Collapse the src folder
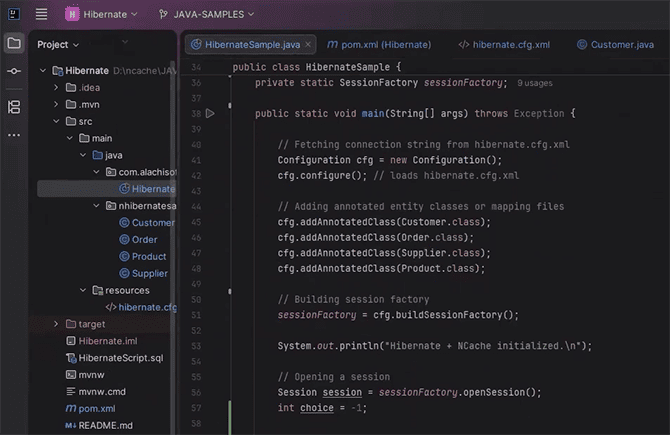 tap(56, 121)
